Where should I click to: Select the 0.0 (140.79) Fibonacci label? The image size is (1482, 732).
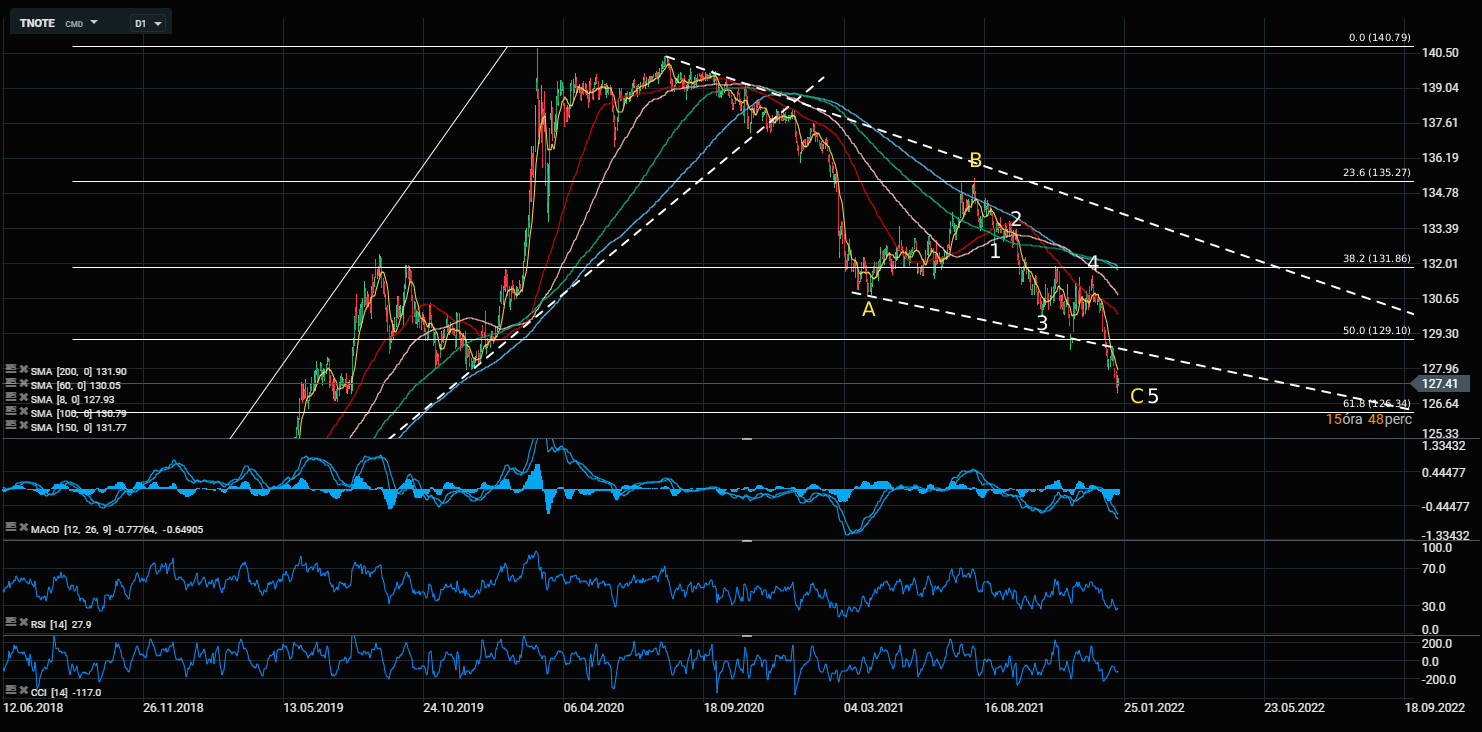pos(1379,37)
